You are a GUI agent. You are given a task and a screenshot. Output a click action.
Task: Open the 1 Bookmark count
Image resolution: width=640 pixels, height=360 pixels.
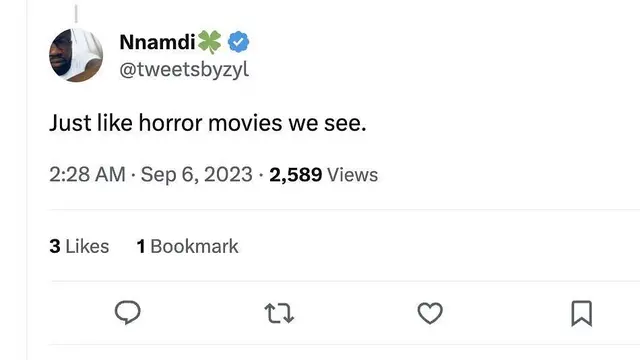click(187, 246)
